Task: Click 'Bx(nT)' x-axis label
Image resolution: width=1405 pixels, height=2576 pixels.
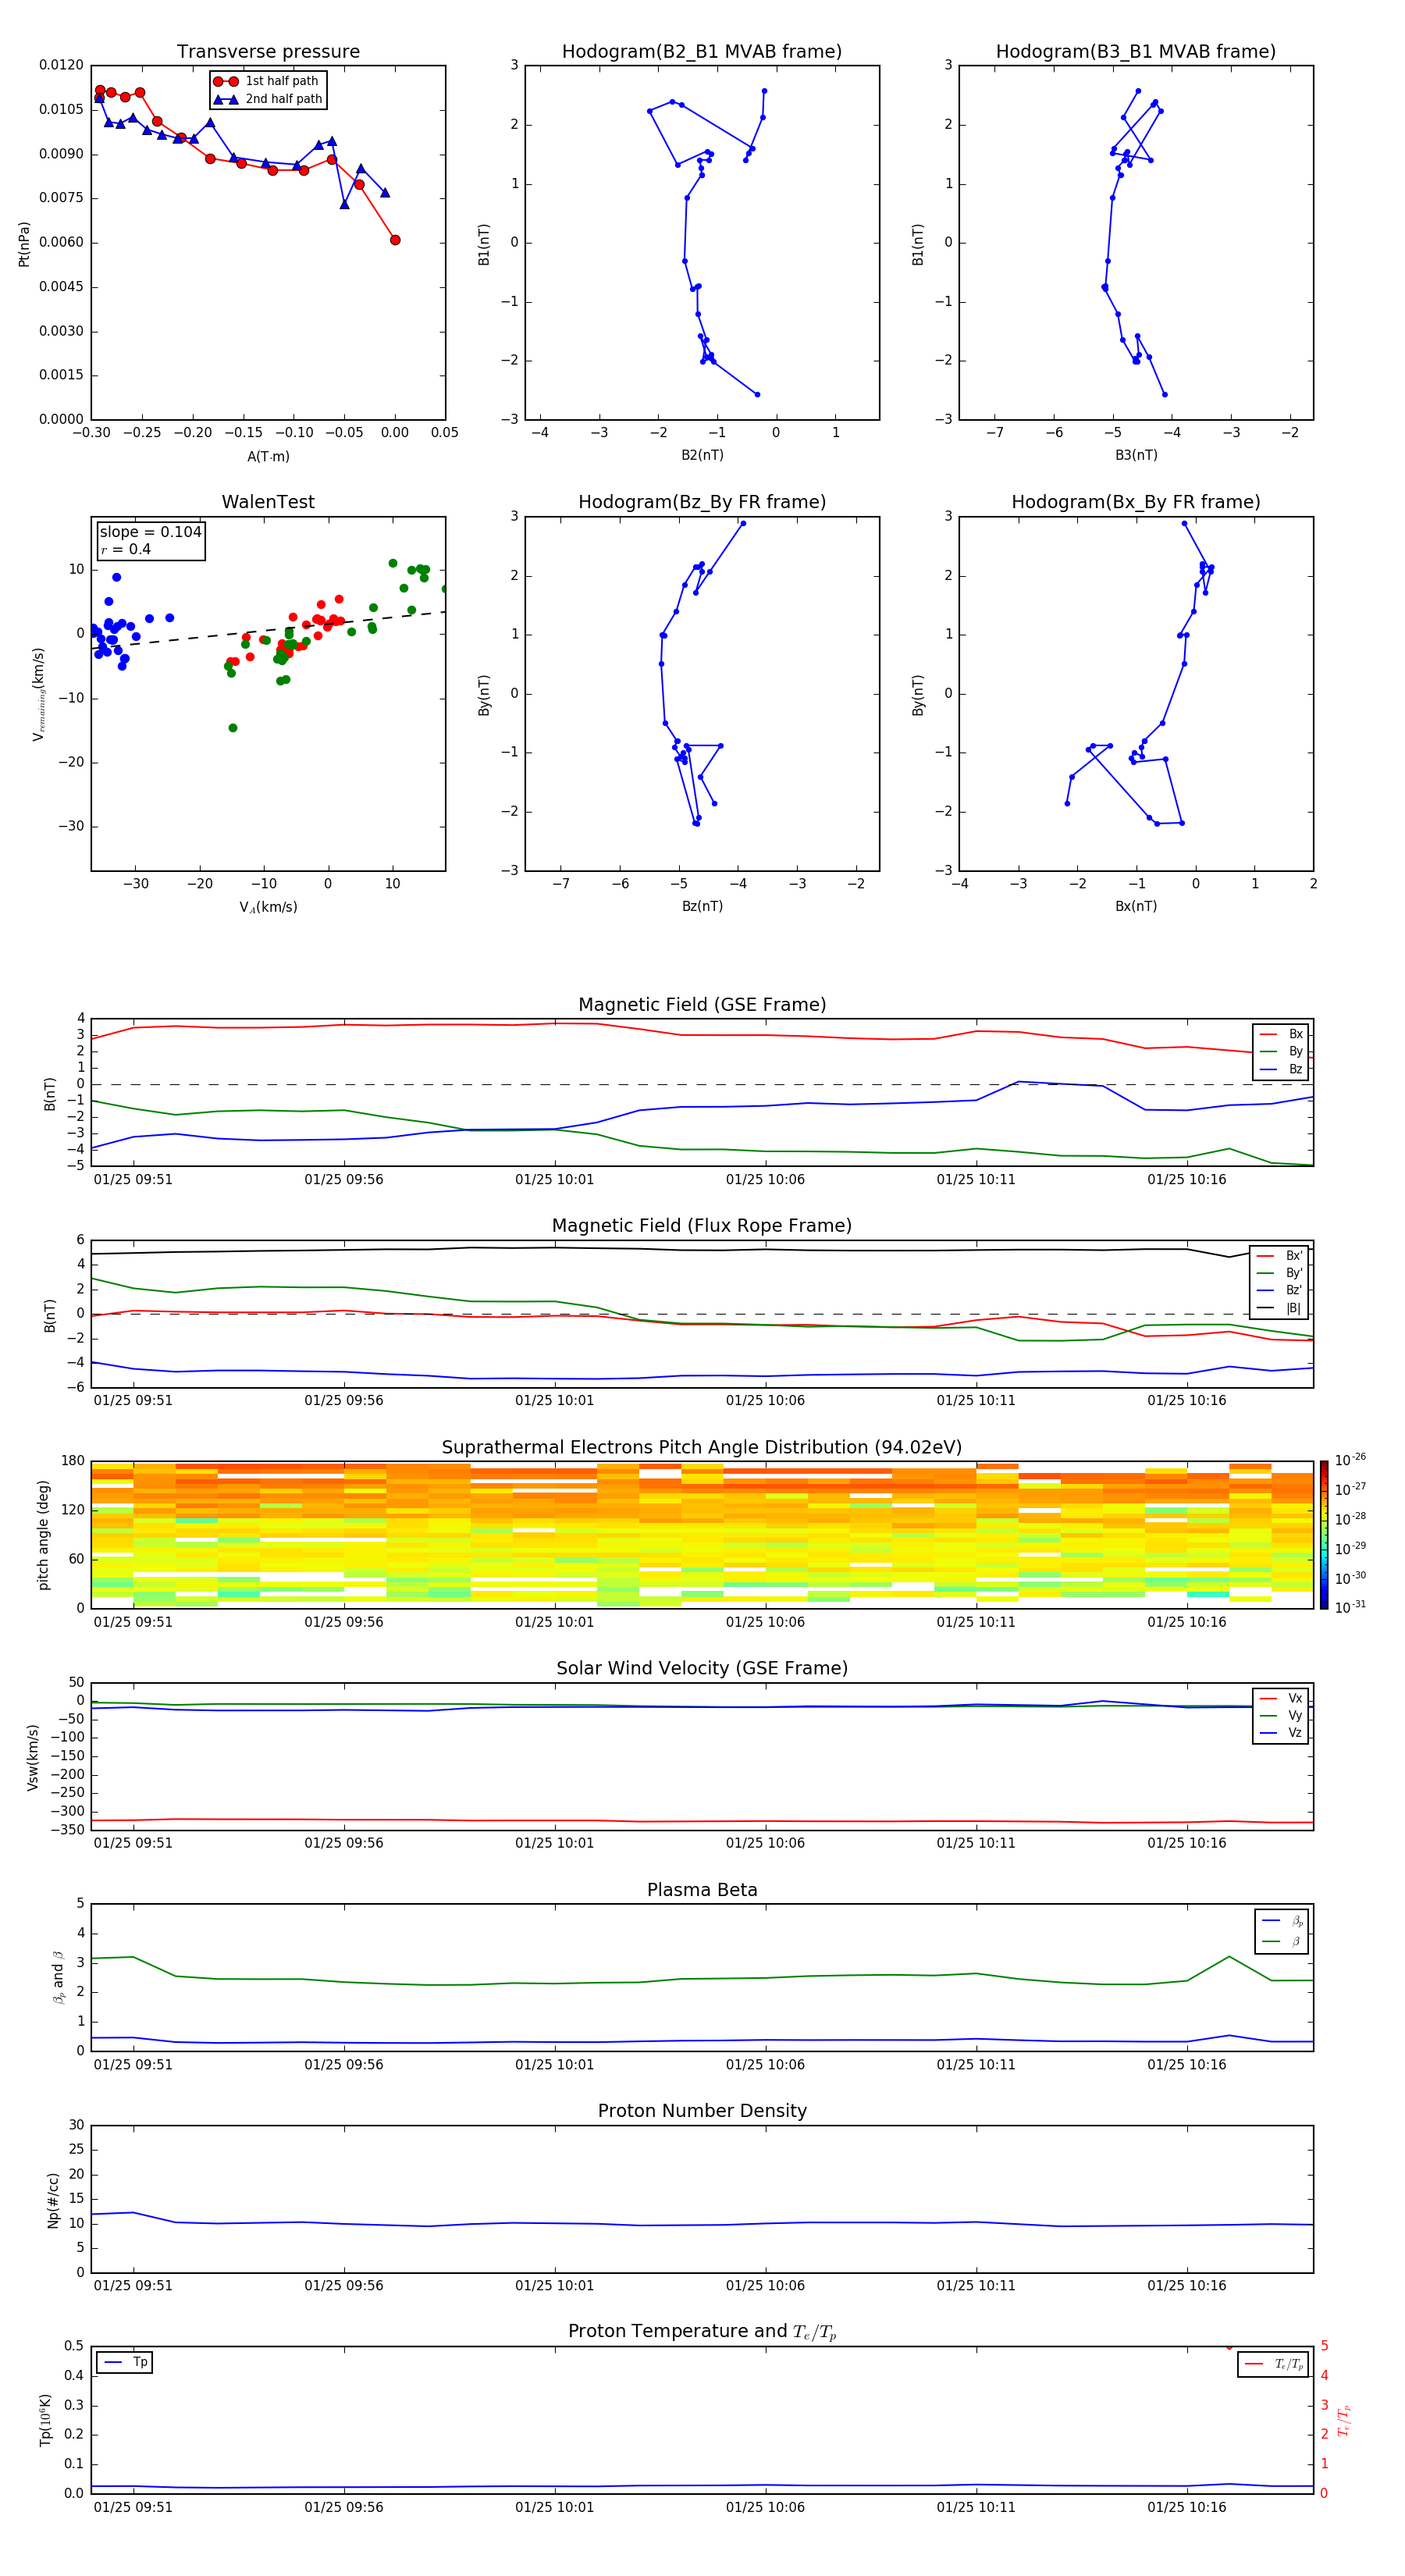Action: (1136, 907)
